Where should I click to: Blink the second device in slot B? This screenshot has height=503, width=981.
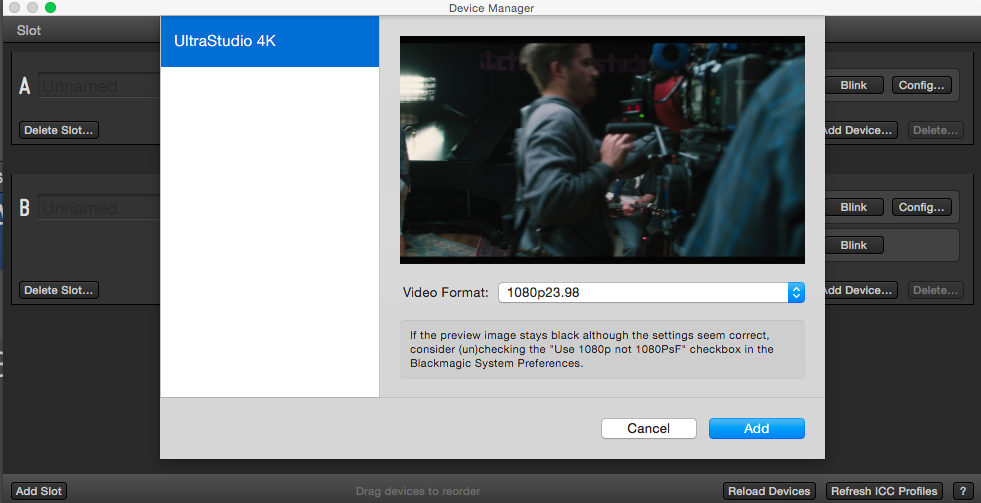(853, 245)
